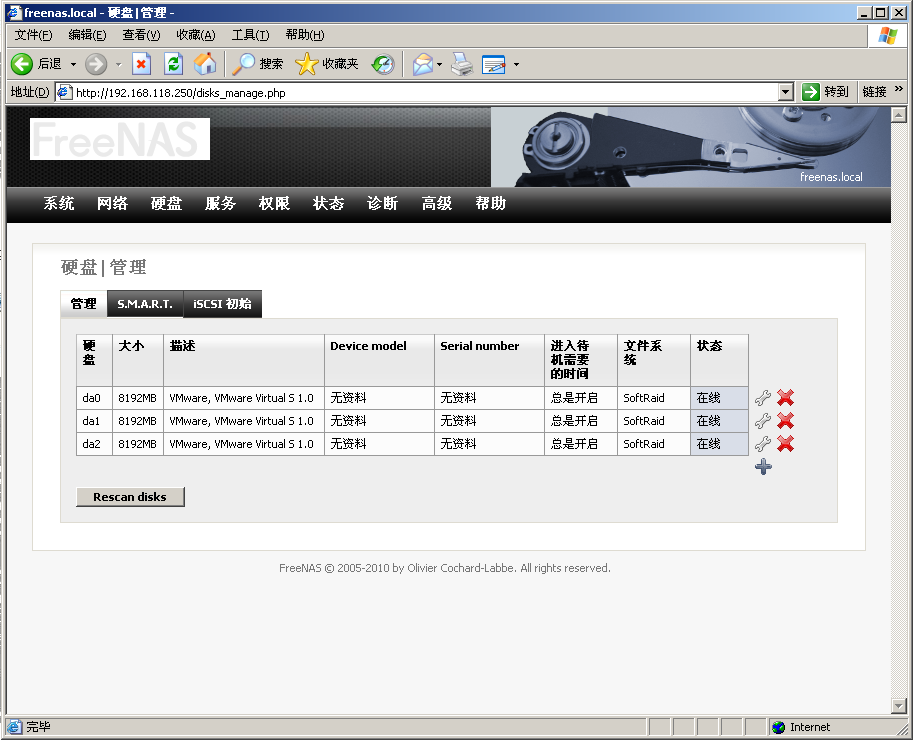Go to Home page icon

point(205,64)
